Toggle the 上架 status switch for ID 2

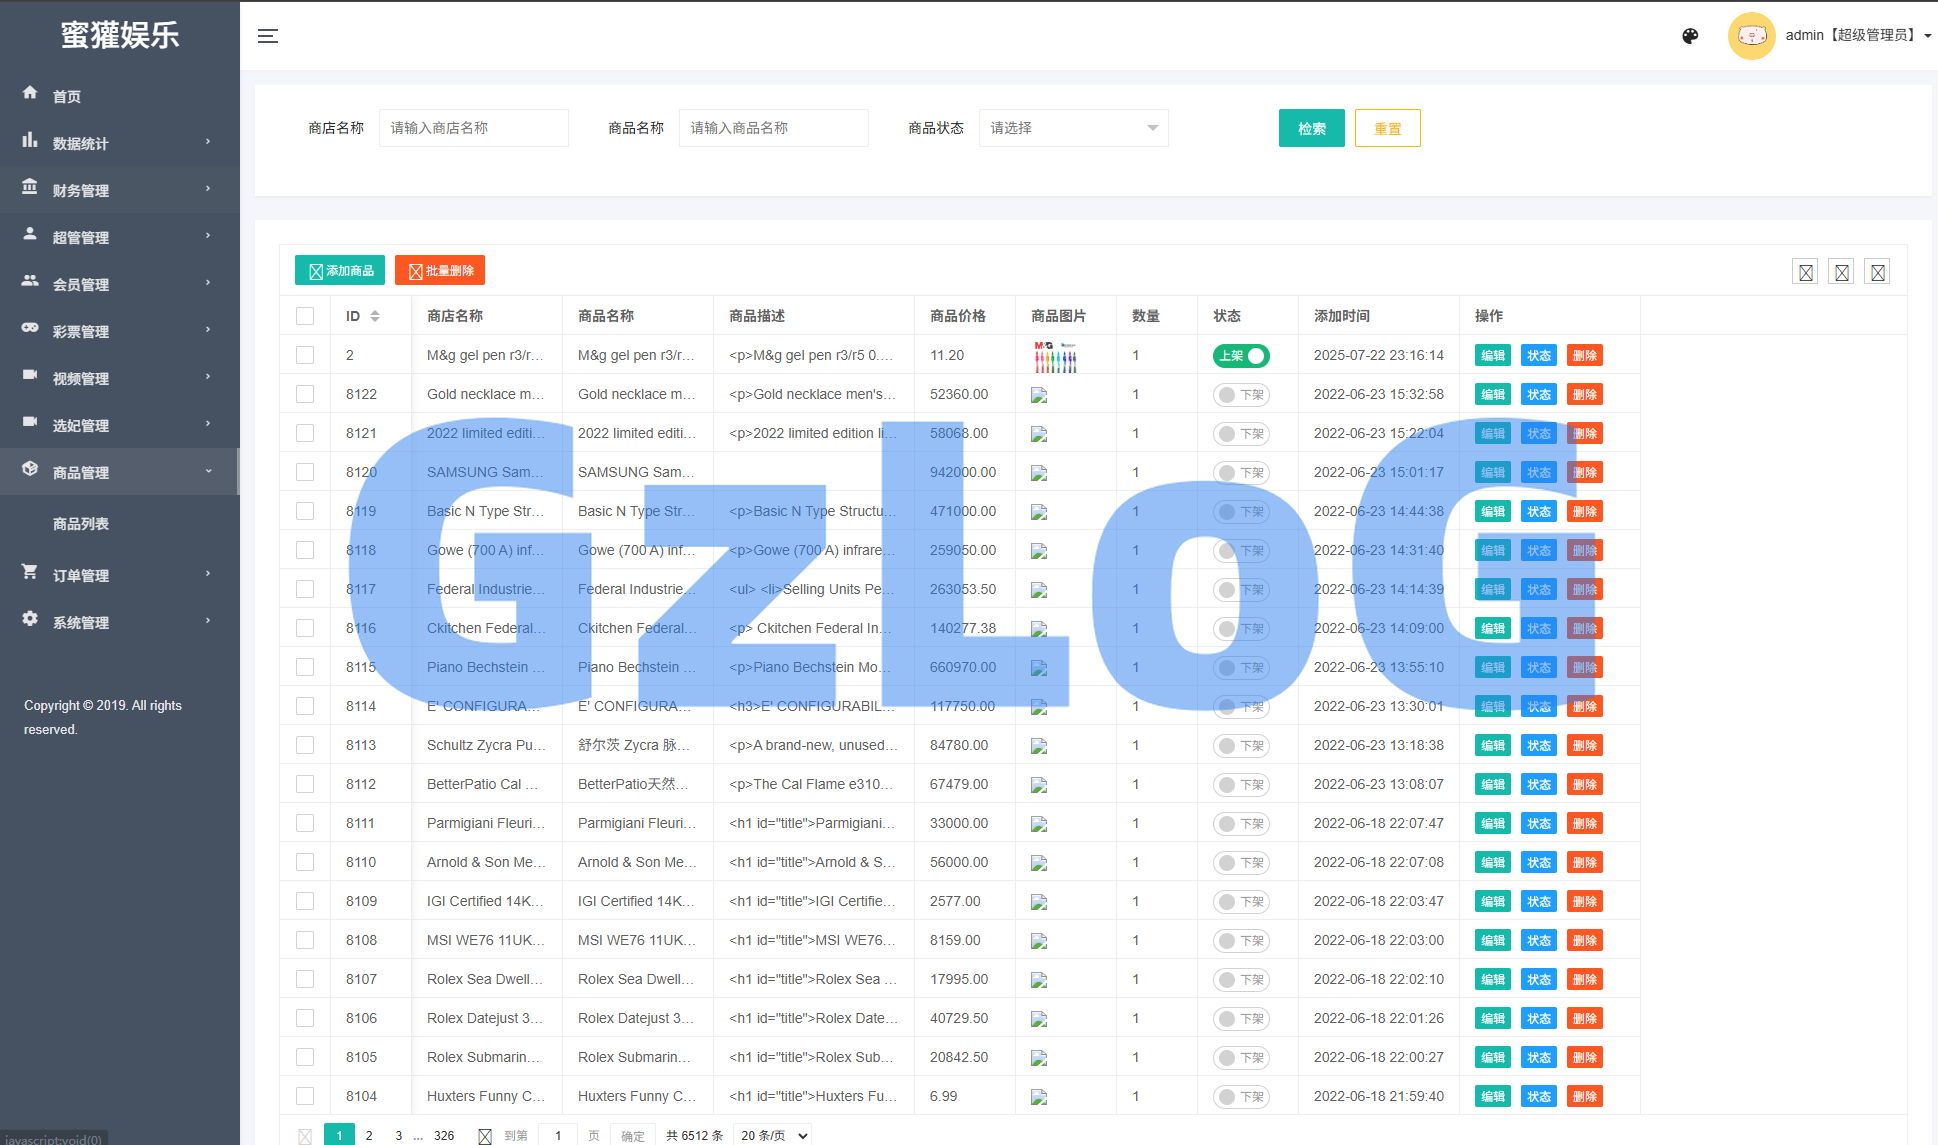[1241, 355]
